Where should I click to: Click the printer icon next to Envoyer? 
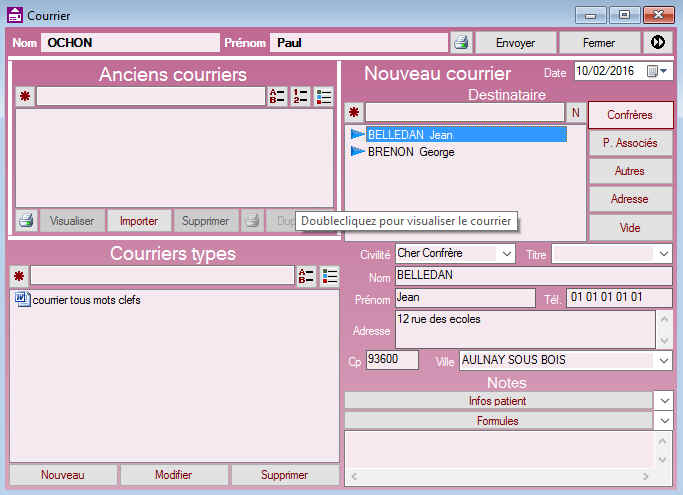[461, 43]
